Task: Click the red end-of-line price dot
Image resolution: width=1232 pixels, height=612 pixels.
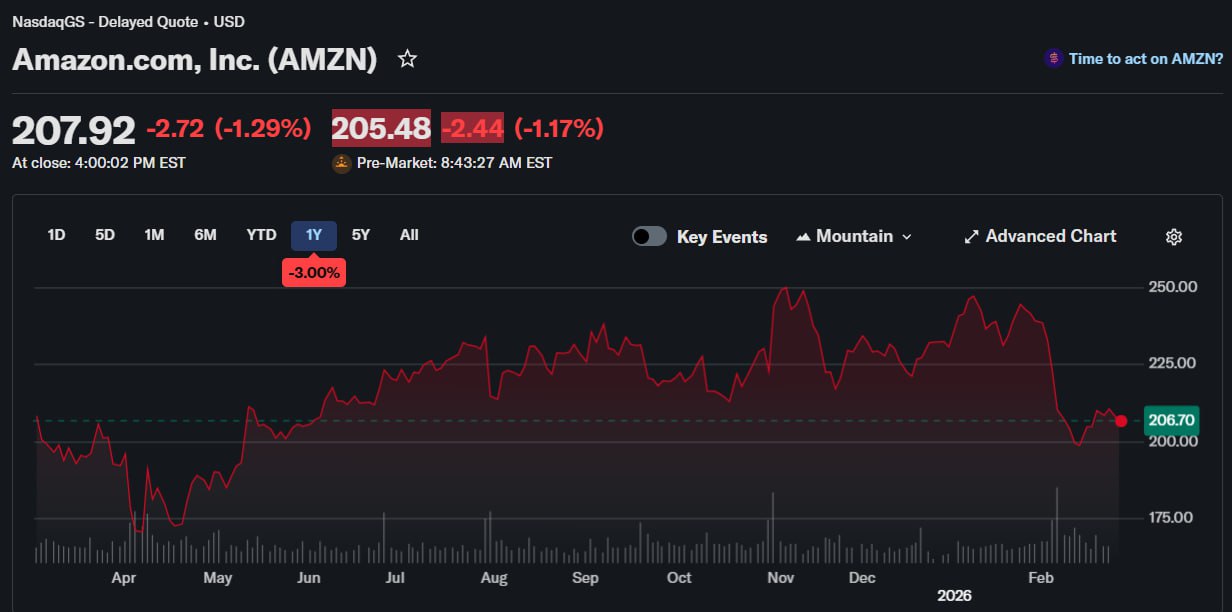Action: (x=1121, y=421)
